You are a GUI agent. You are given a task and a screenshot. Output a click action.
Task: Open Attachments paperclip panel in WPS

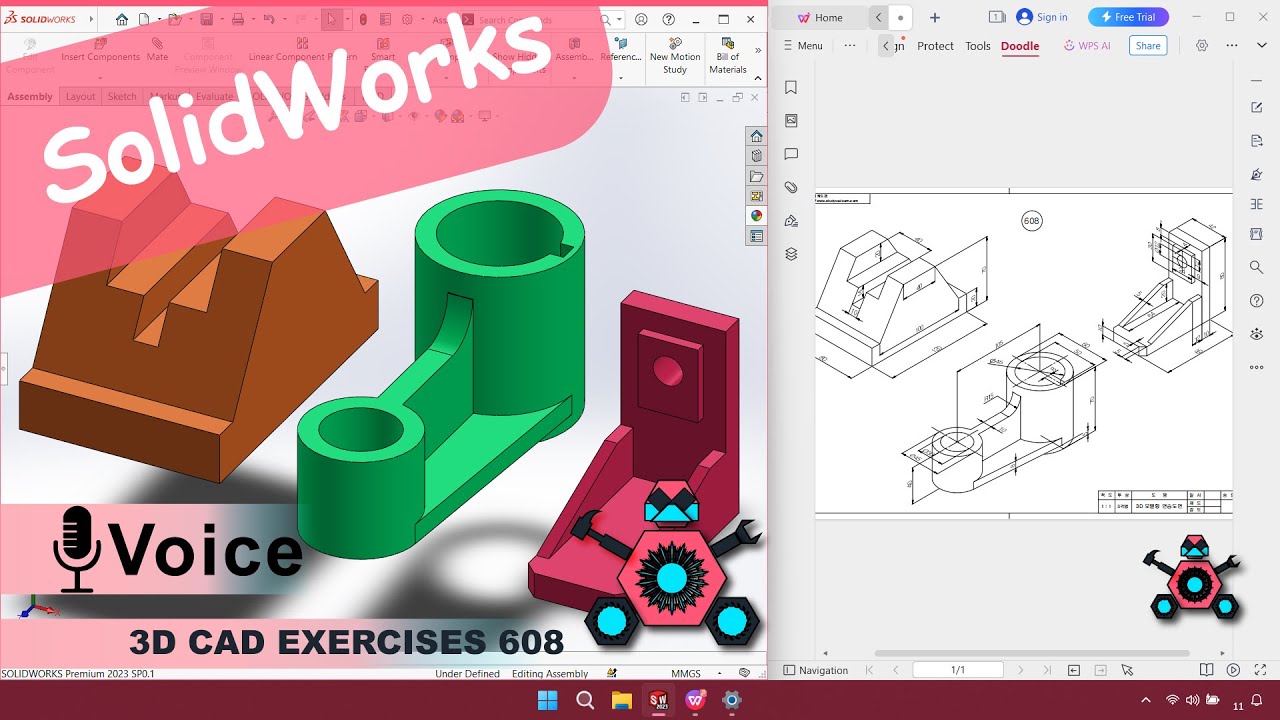pyautogui.click(x=791, y=187)
